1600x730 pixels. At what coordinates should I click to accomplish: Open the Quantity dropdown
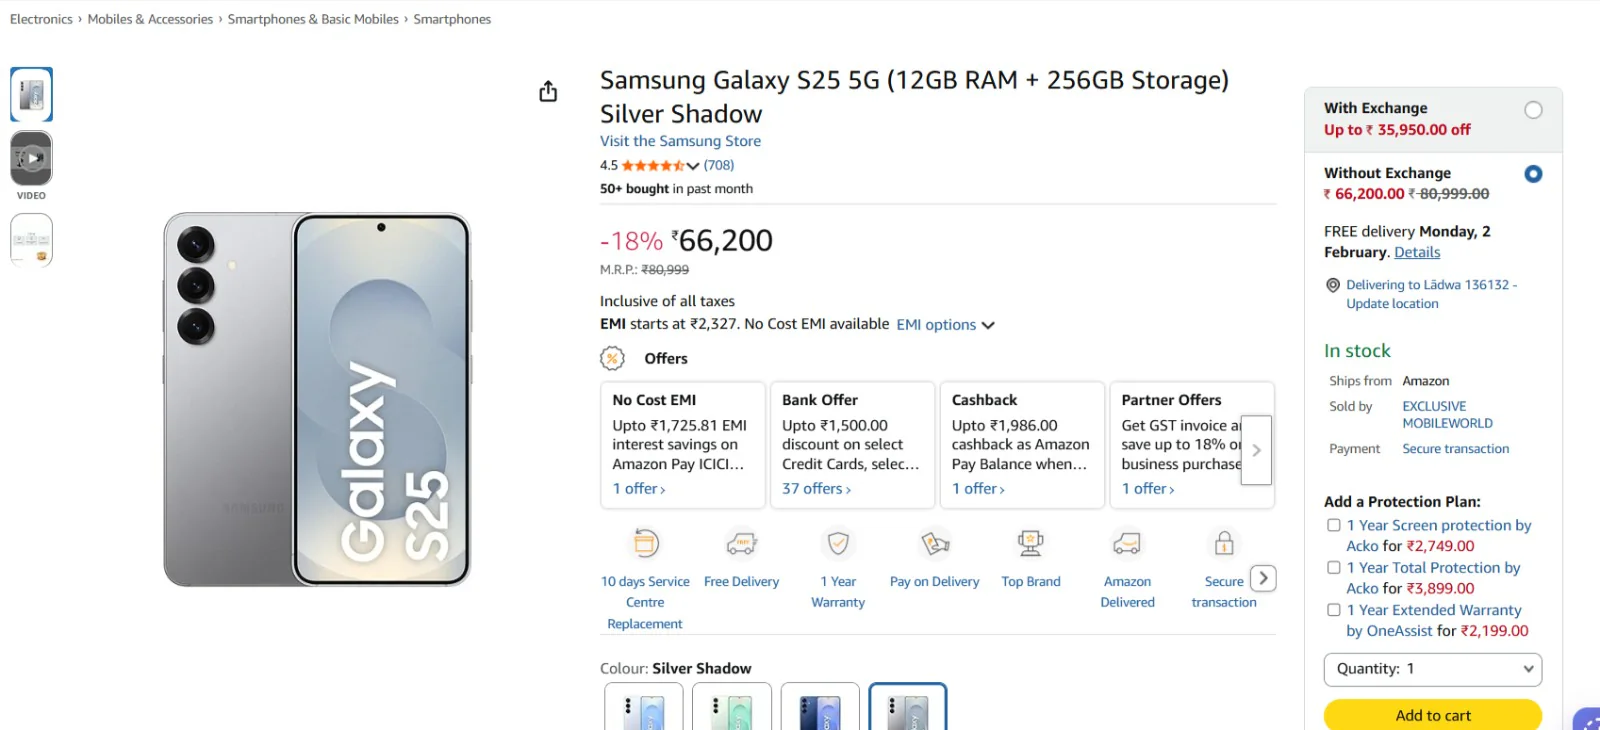pyautogui.click(x=1432, y=669)
